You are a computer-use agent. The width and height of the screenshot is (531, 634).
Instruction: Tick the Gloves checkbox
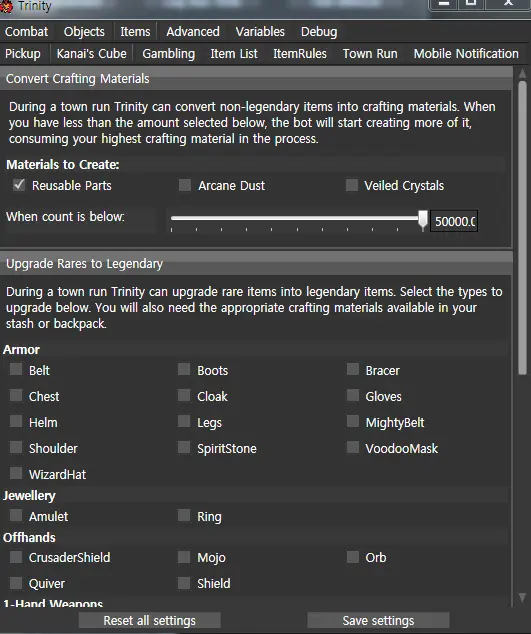coord(353,395)
